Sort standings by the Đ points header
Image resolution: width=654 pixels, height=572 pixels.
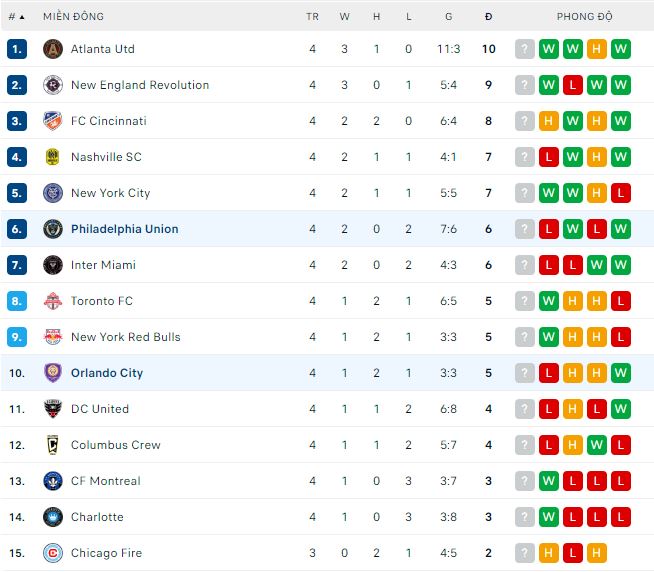pos(488,17)
